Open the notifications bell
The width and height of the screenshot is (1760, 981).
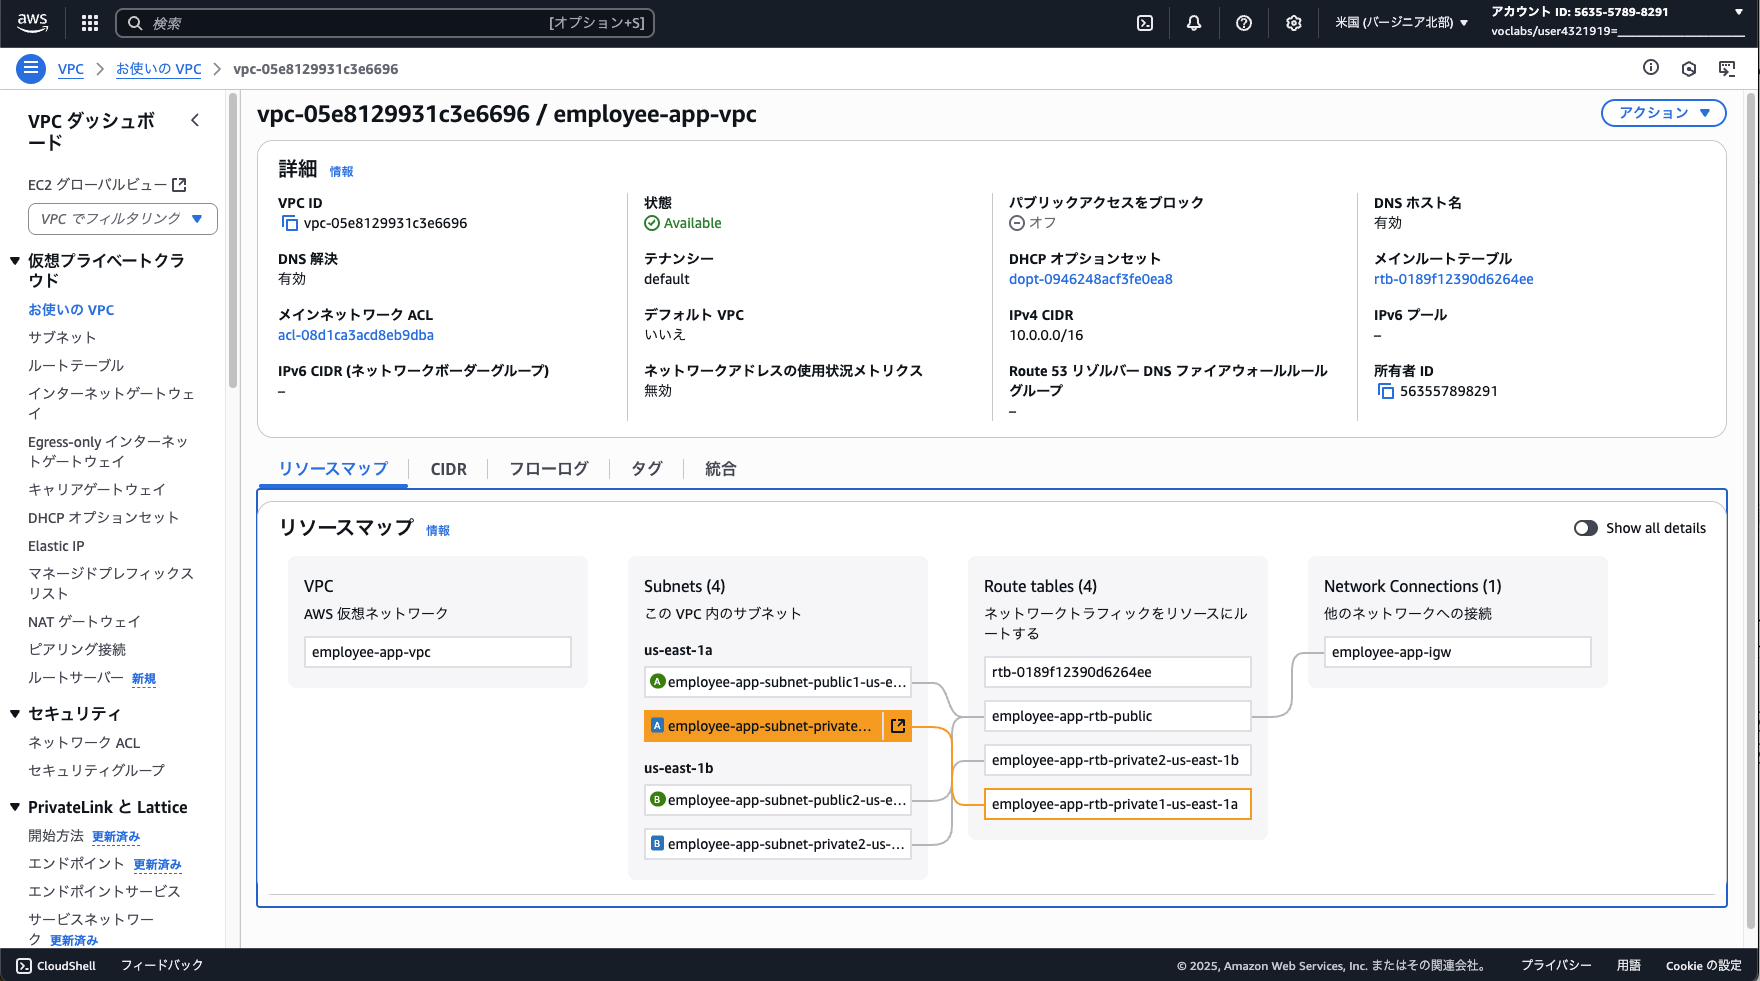[x=1194, y=23]
